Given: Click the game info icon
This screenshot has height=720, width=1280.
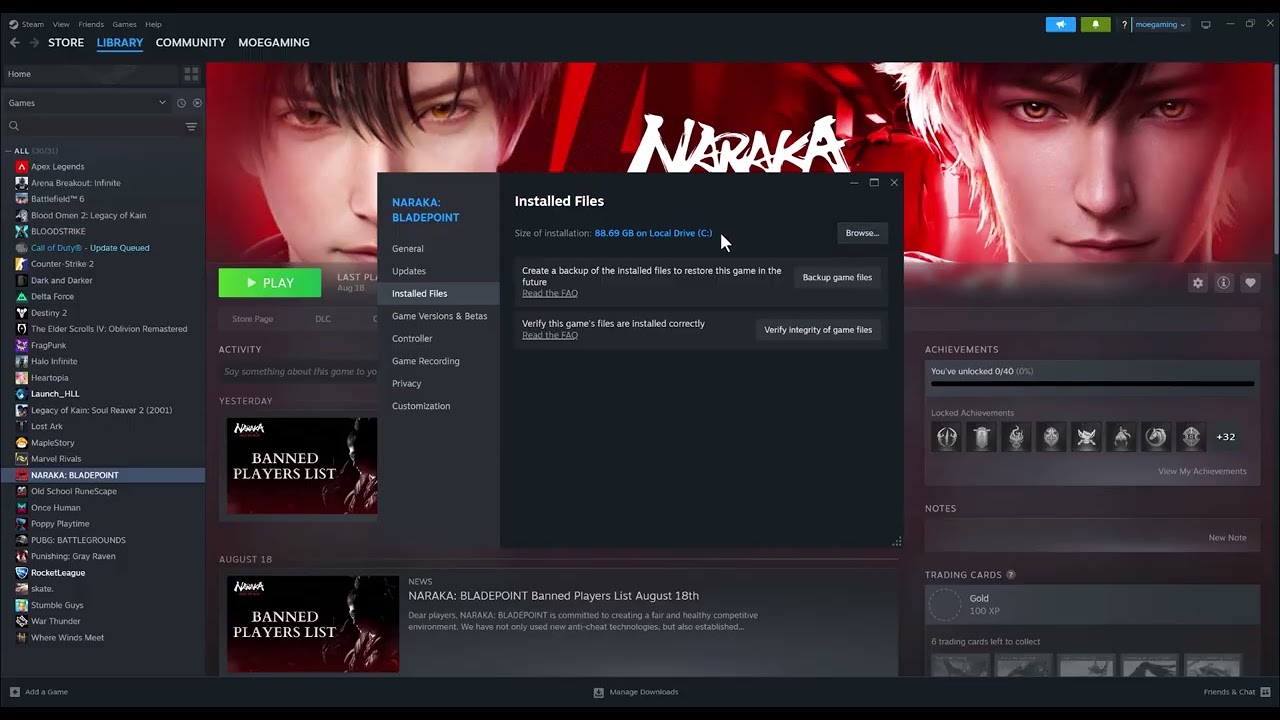Looking at the screenshot, I should (x=1223, y=283).
